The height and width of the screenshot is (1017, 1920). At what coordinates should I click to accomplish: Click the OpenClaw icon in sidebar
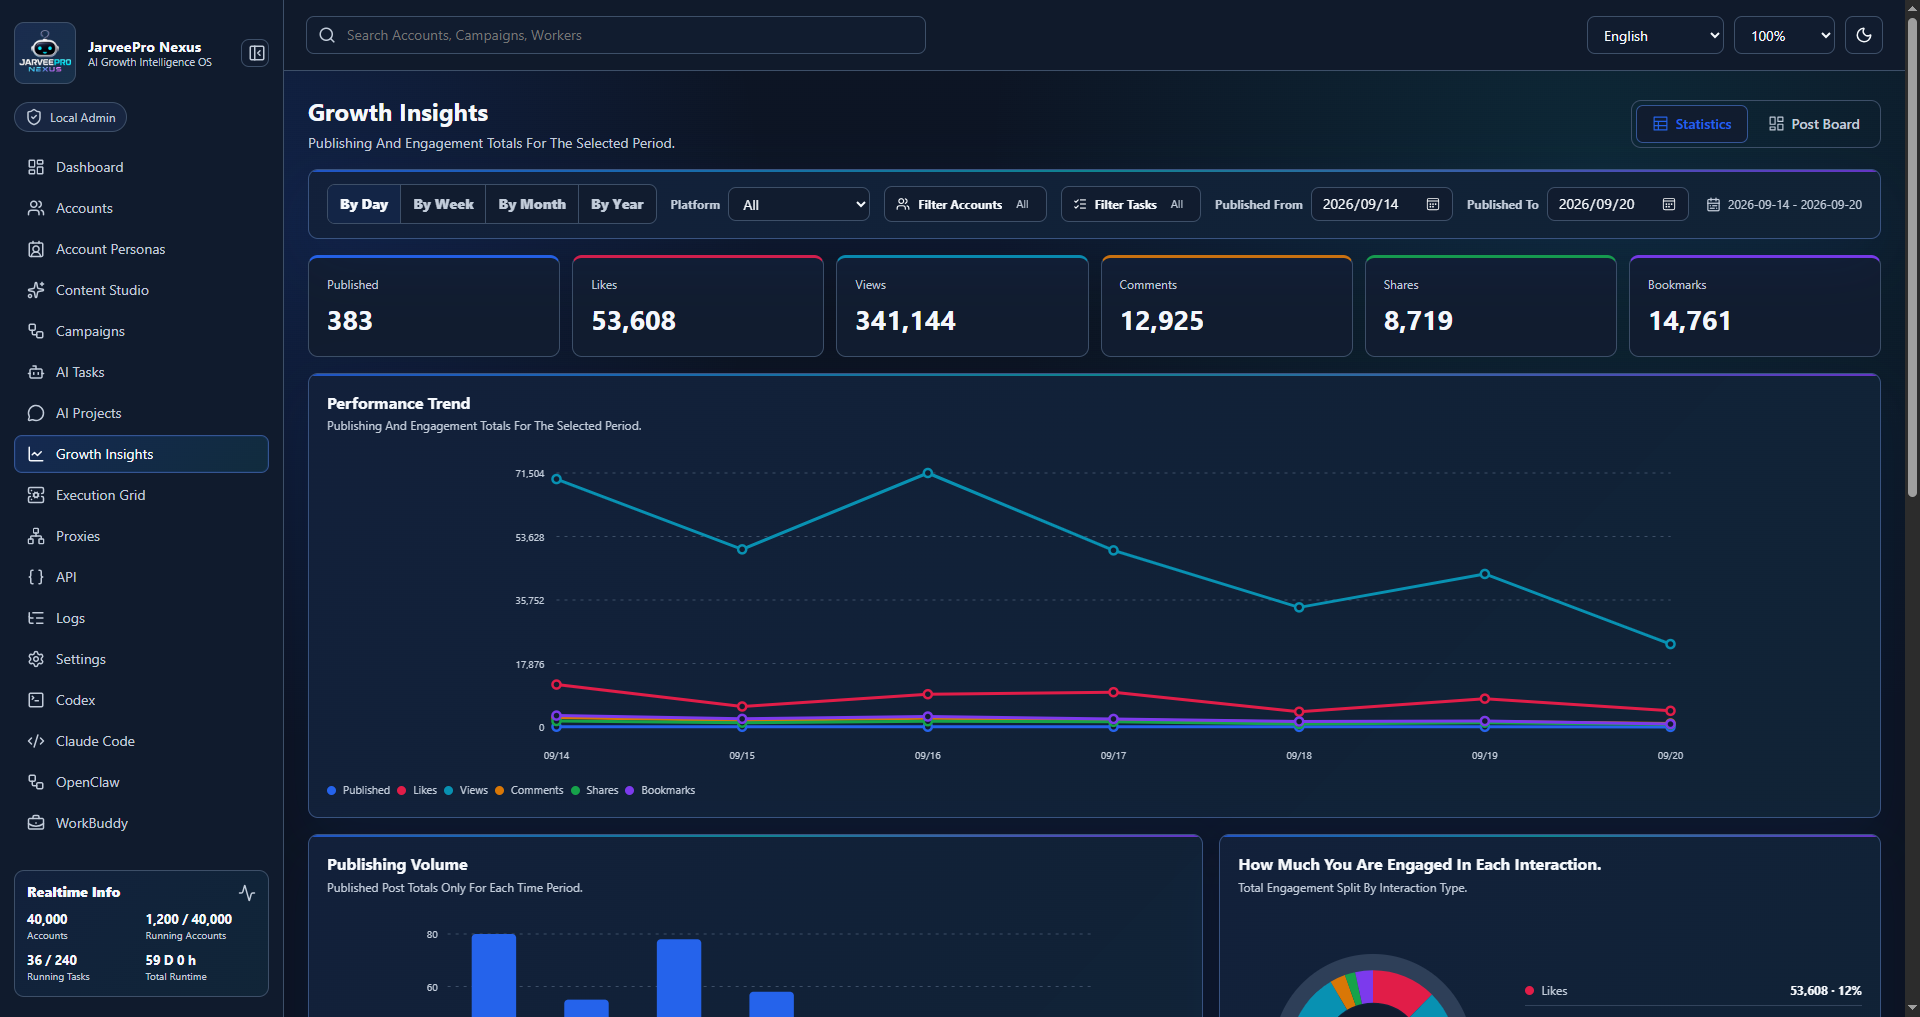tap(36, 782)
